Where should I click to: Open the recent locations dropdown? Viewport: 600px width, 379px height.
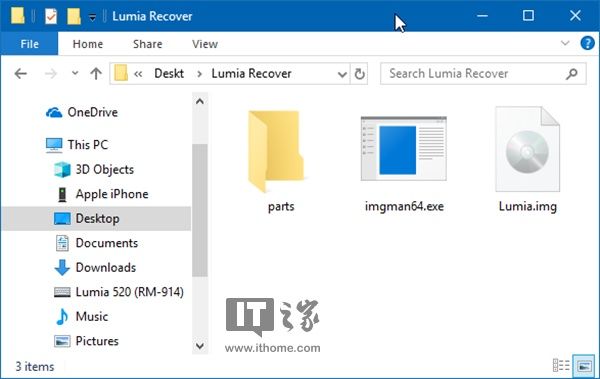coord(75,73)
